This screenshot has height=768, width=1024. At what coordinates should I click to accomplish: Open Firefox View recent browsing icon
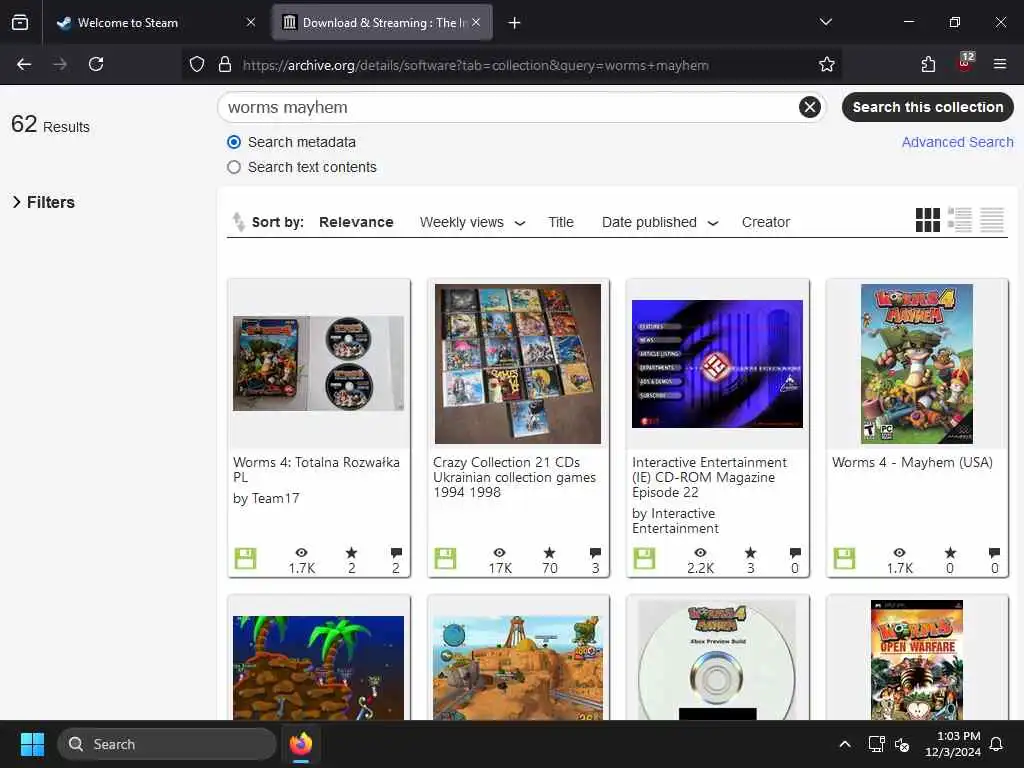coord(20,23)
